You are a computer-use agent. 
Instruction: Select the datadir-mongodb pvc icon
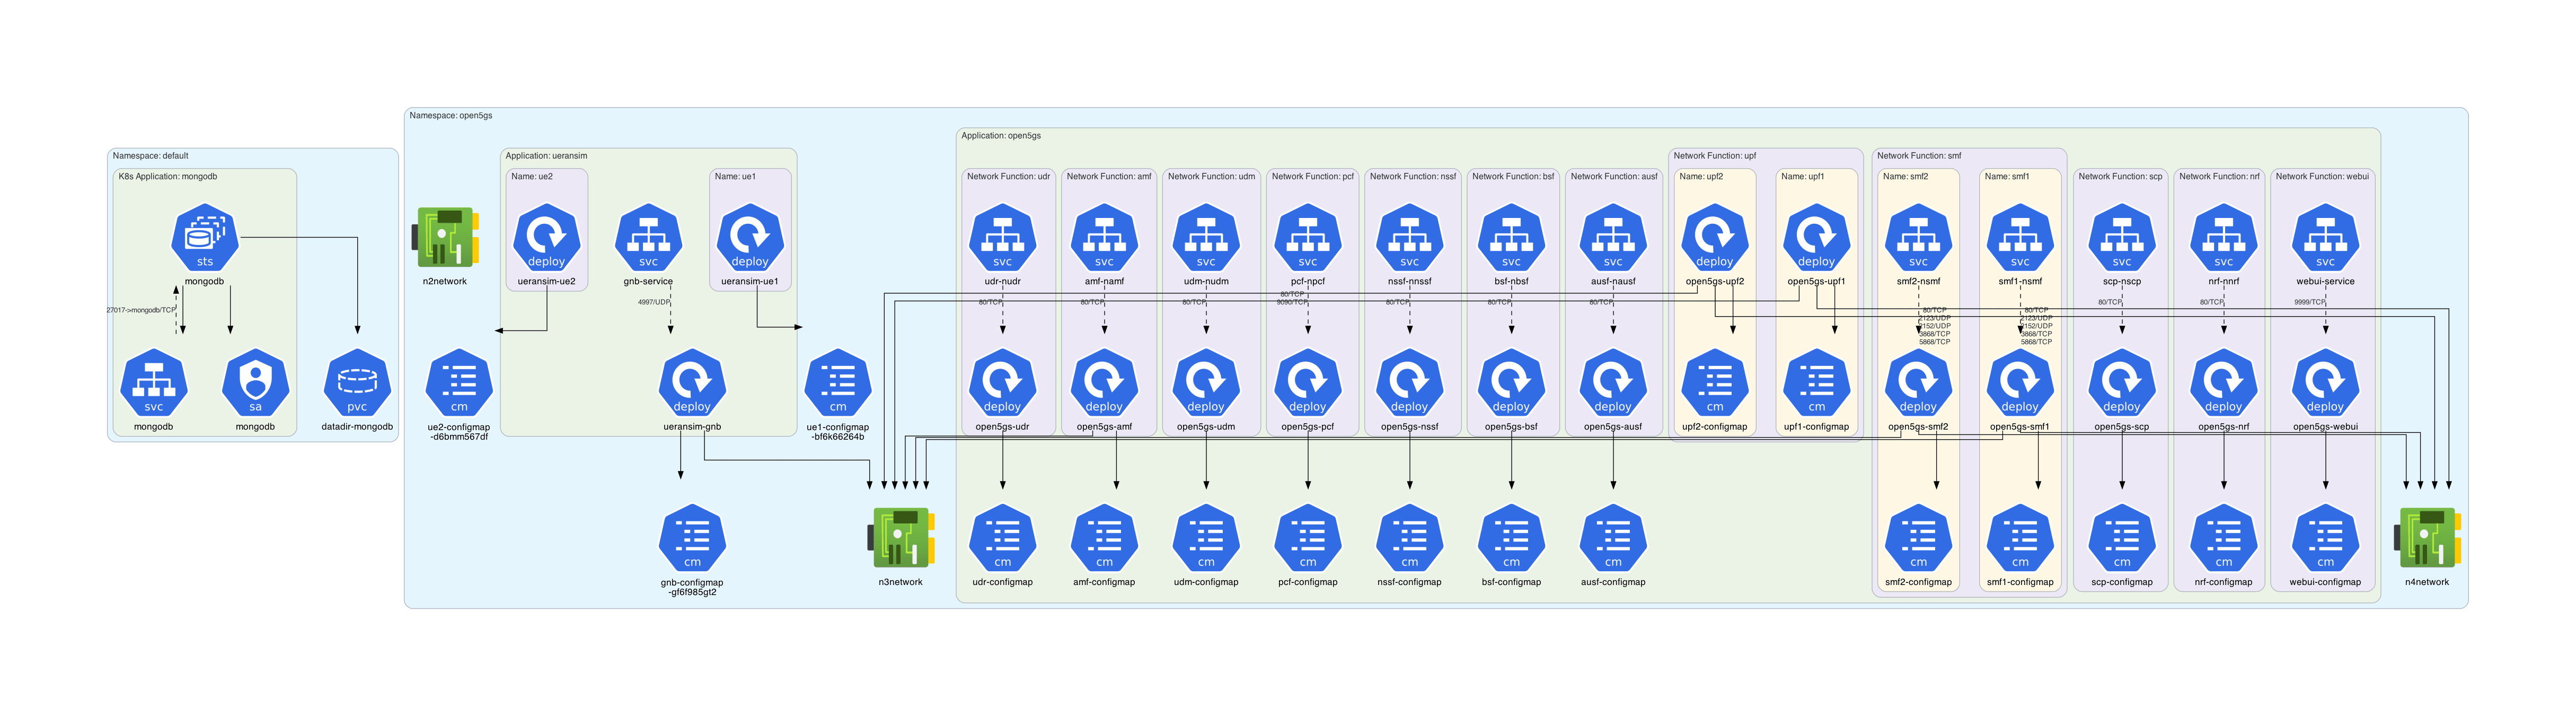click(357, 382)
